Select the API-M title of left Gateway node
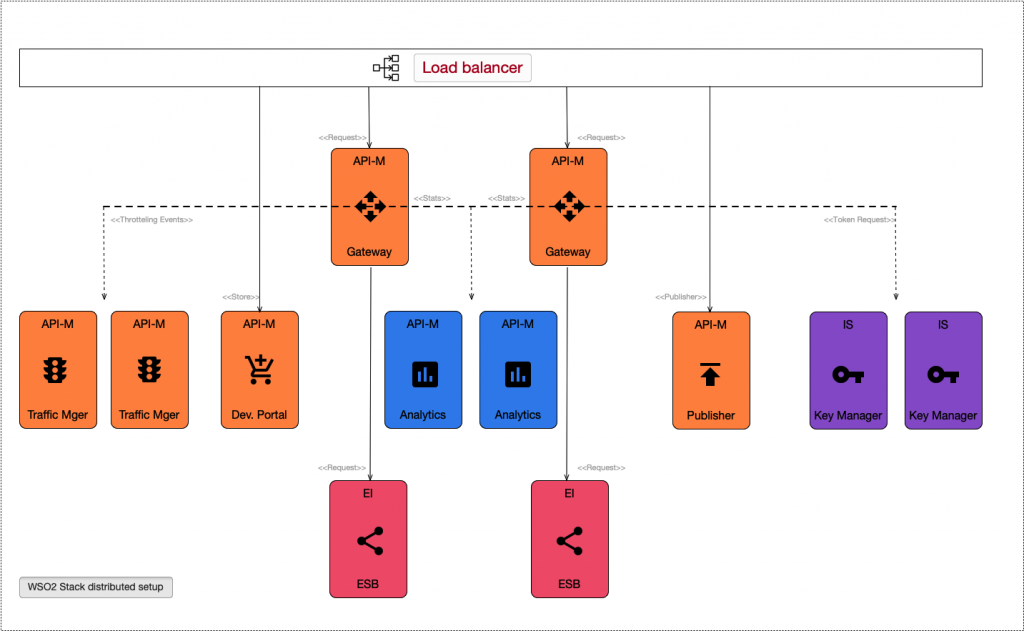The image size is (1024, 631). 369,161
